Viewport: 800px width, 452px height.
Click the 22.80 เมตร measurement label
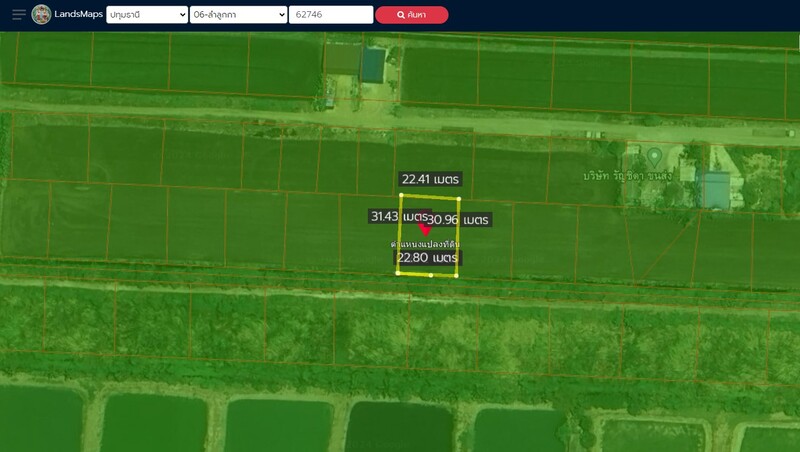click(427, 257)
